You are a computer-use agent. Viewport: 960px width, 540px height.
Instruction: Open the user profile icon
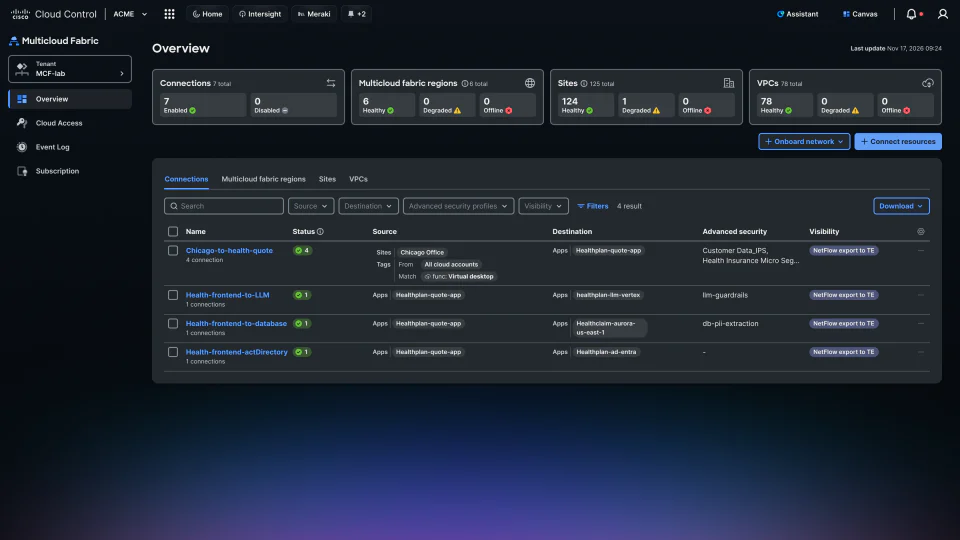pos(943,14)
